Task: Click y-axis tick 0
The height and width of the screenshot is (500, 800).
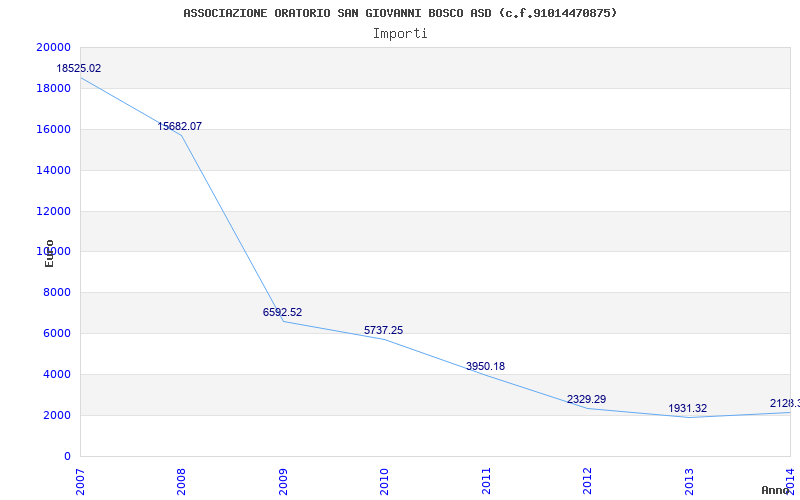Action: (x=67, y=457)
